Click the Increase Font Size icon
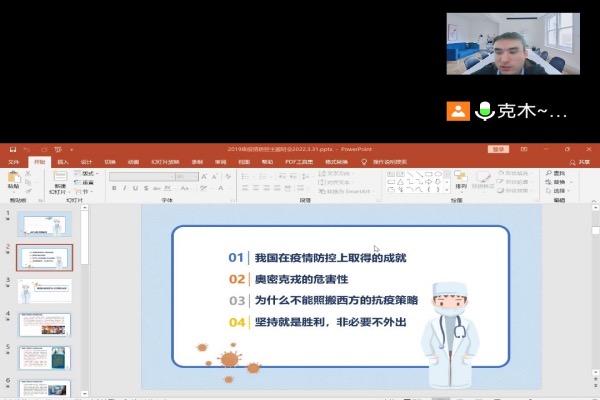 click(x=202, y=174)
